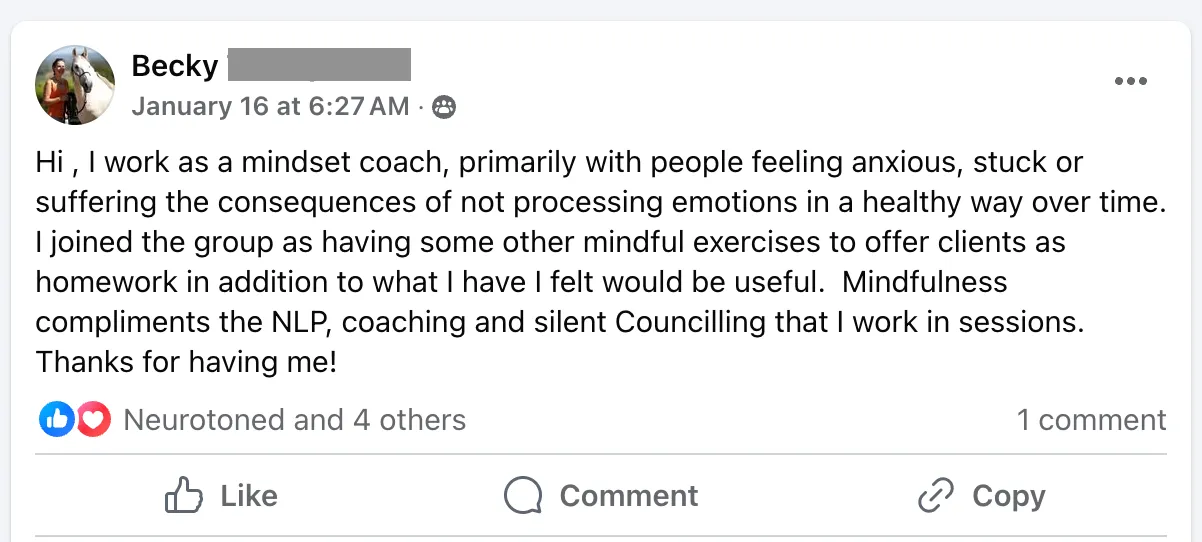Click 'Thanks for having me!' closing line
1202x542 pixels.
point(186,362)
